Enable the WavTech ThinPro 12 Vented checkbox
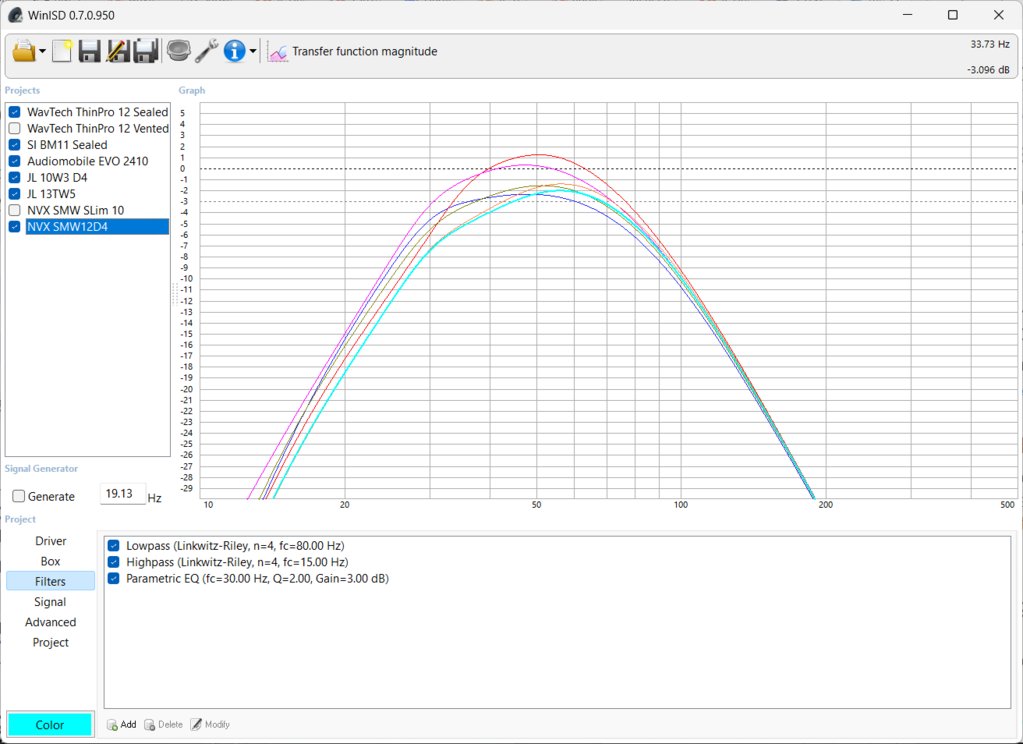The image size is (1023, 744). coord(14,129)
